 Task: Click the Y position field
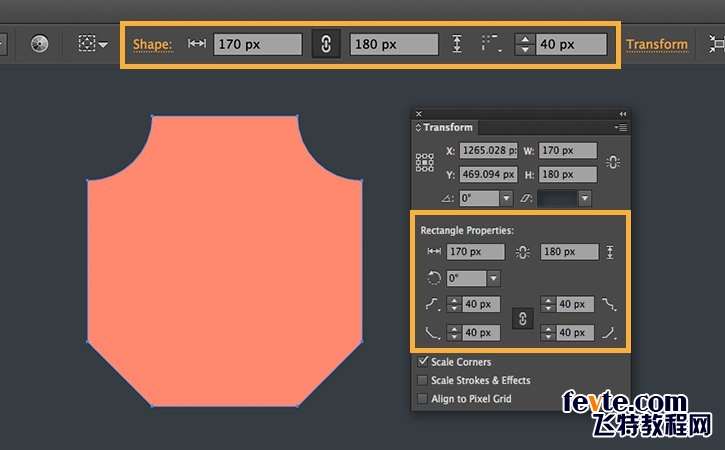tap(488, 174)
